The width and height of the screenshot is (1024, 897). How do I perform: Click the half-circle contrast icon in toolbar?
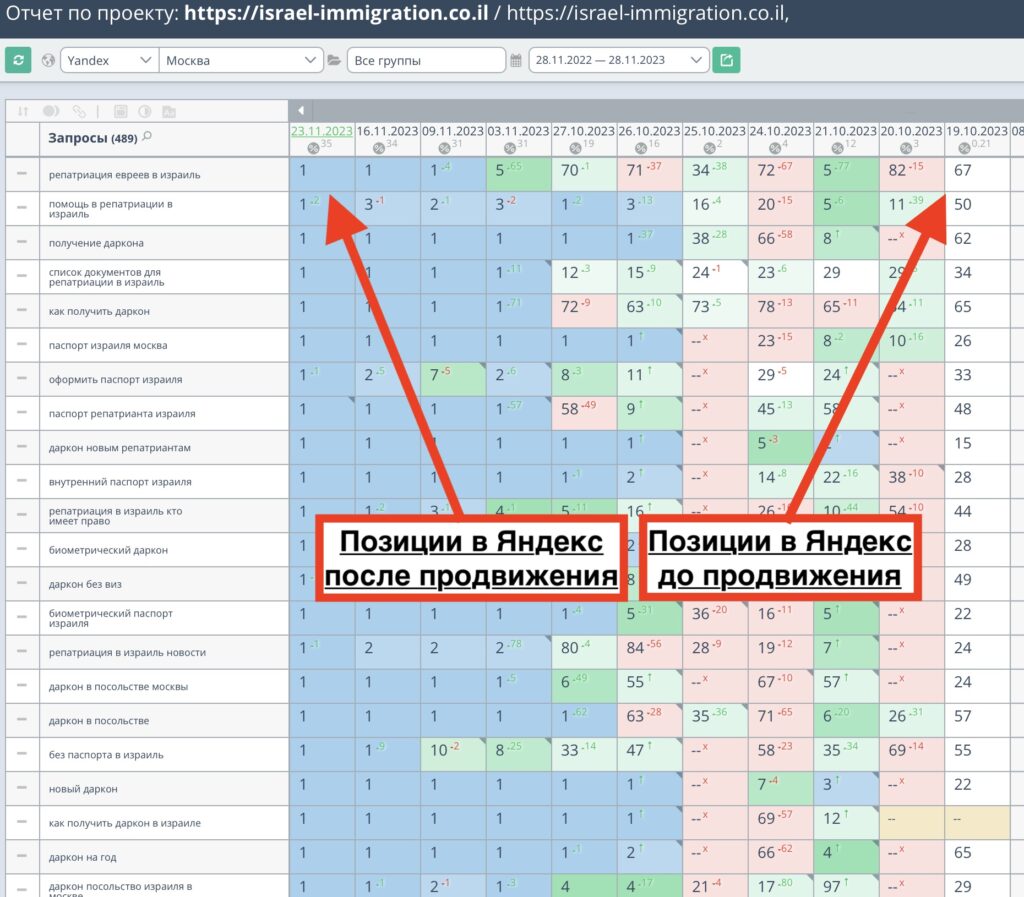click(x=145, y=112)
